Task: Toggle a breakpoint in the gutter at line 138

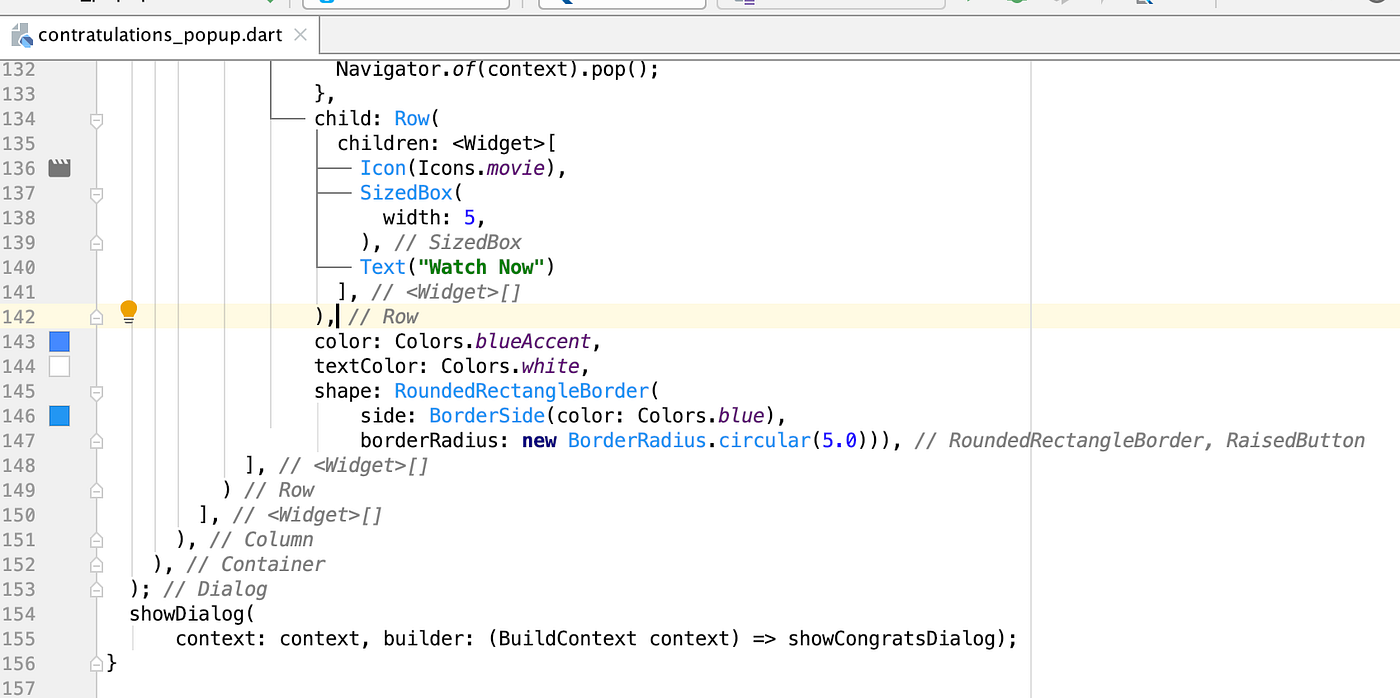Action: (x=59, y=217)
